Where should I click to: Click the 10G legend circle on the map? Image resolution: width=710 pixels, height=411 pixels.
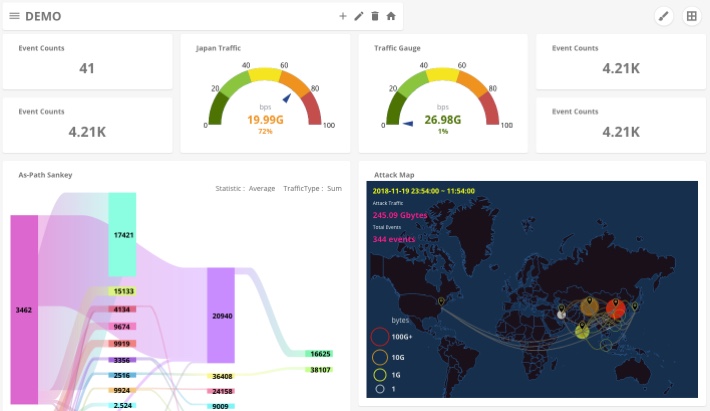(380, 357)
